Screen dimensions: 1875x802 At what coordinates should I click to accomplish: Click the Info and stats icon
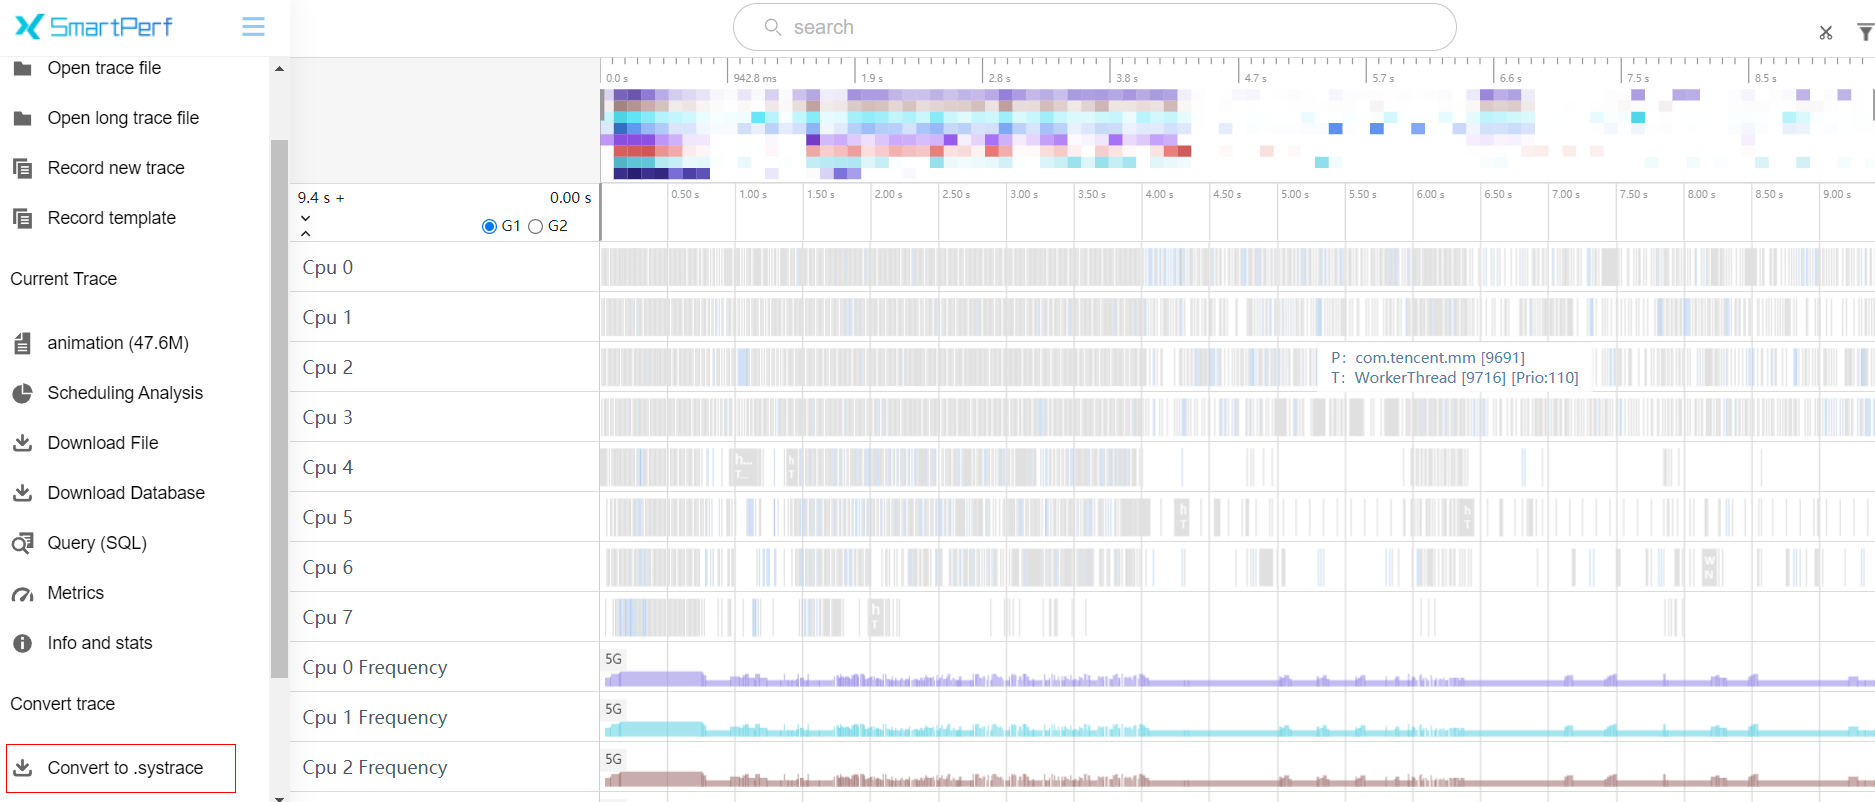coord(22,643)
